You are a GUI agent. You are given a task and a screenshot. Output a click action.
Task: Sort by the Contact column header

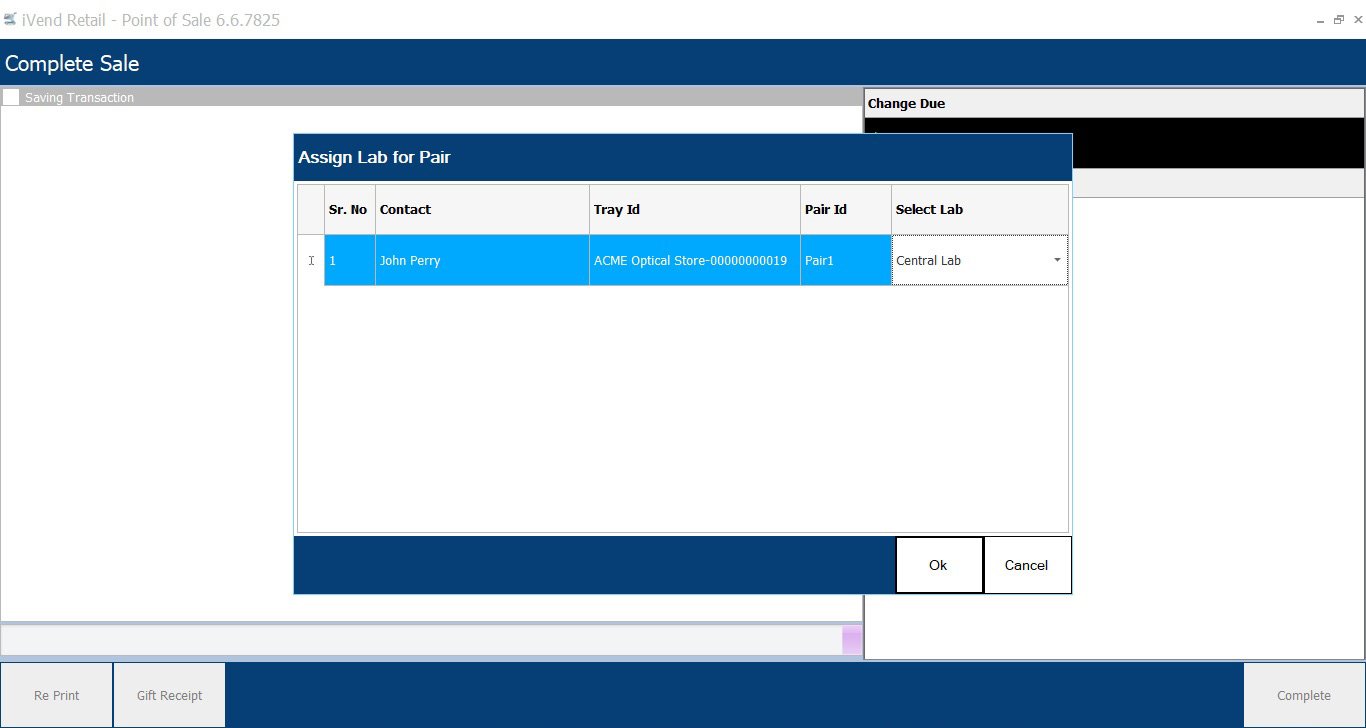(481, 210)
